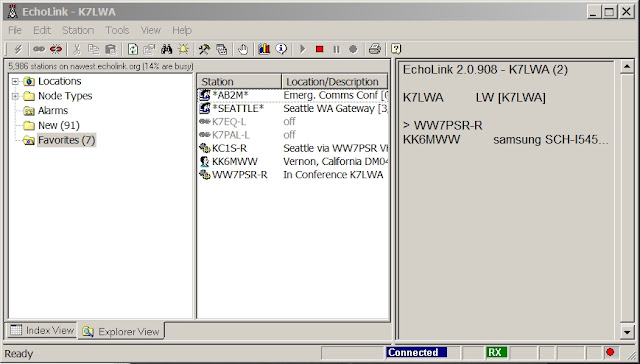640x364 pixels.
Task: Toggle the red record indicator in status bar
Action: pos(610,352)
